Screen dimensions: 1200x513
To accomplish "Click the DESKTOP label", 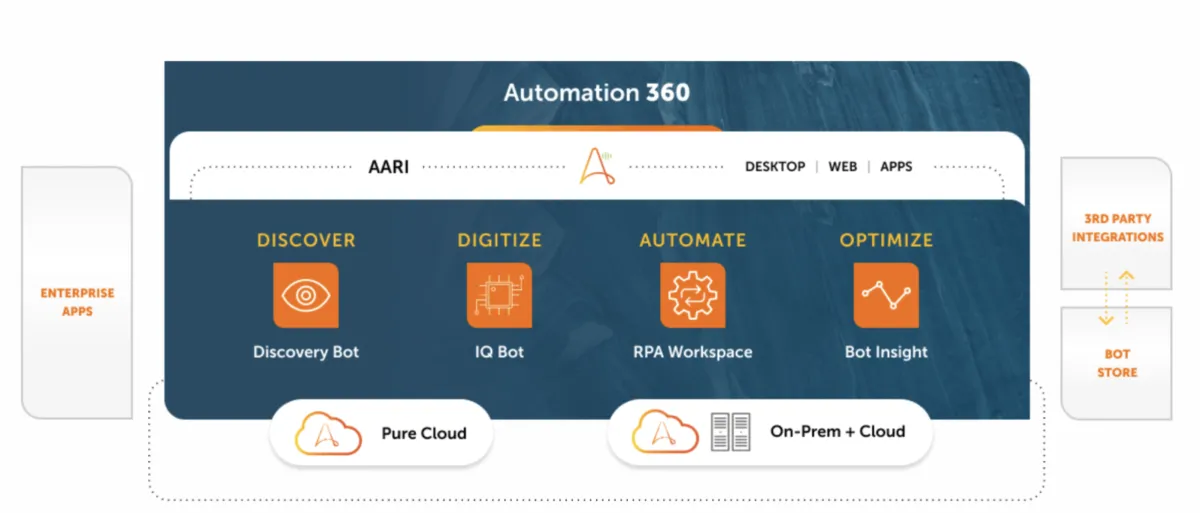I will [775, 167].
